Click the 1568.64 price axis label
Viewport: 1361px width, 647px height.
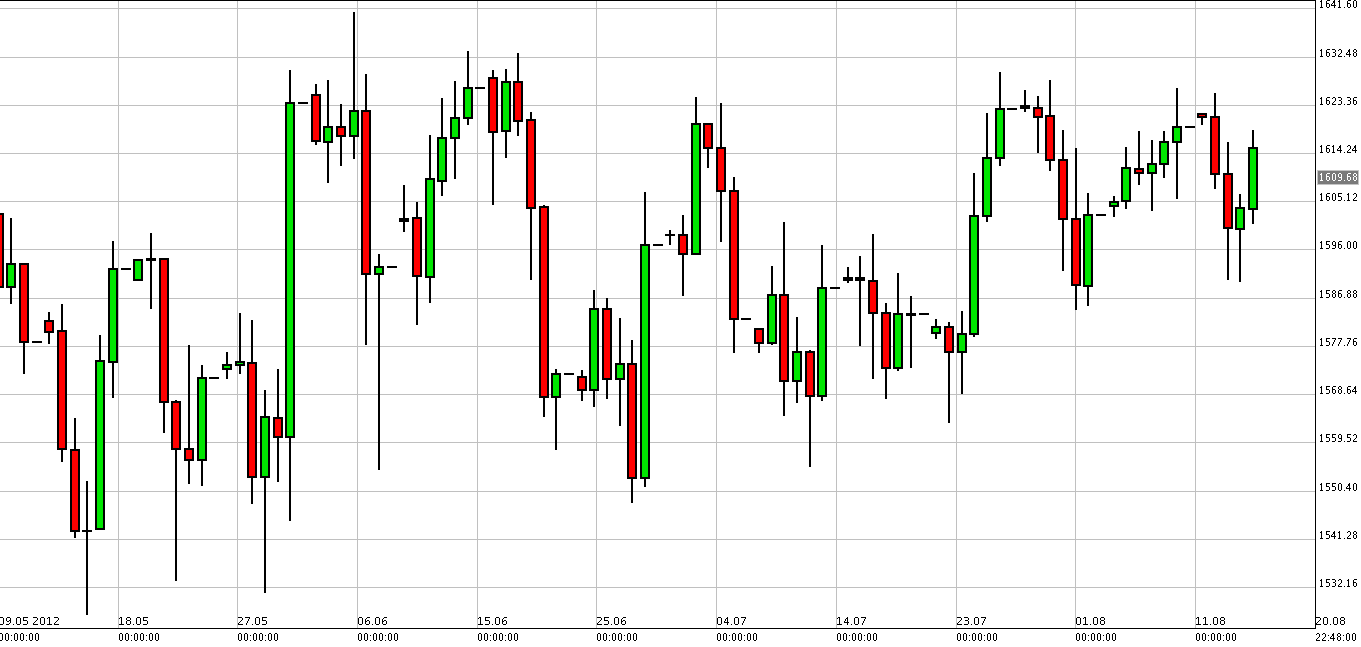pyautogui.click(x=1338, y=390)
